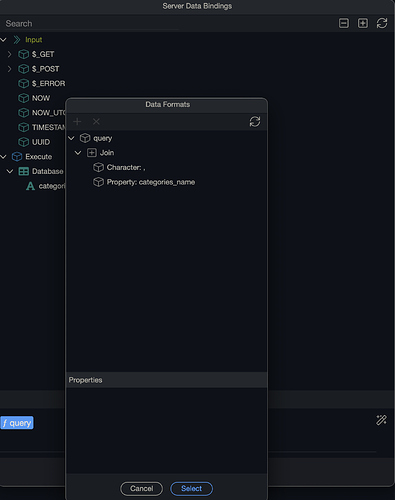Screen dimensions: 395x500
Task: Collapse the Input group chevron
Action: click(4, 40)
